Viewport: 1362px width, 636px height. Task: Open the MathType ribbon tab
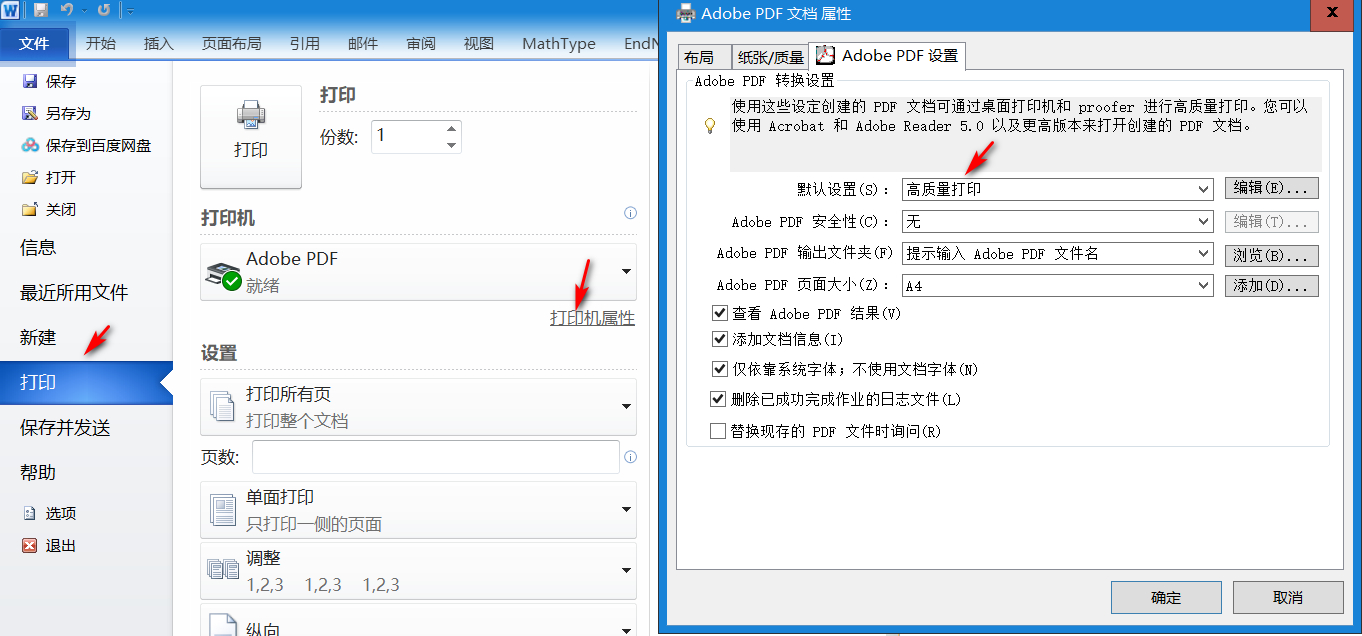(x=559, y=43)
